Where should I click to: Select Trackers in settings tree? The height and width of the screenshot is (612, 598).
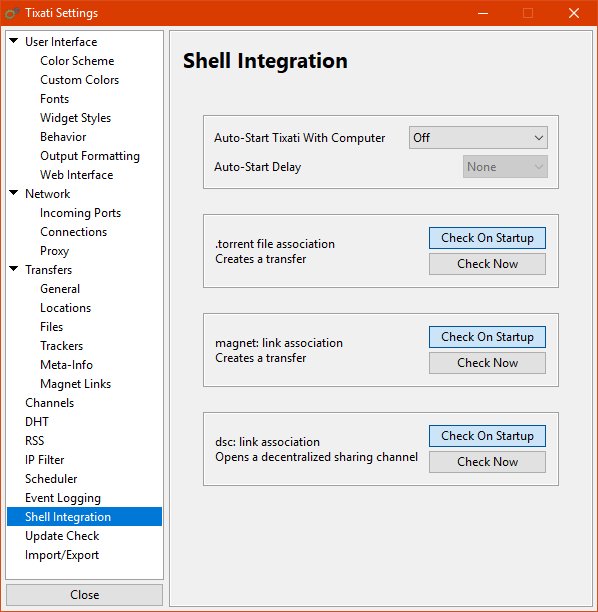pos(61,346)
